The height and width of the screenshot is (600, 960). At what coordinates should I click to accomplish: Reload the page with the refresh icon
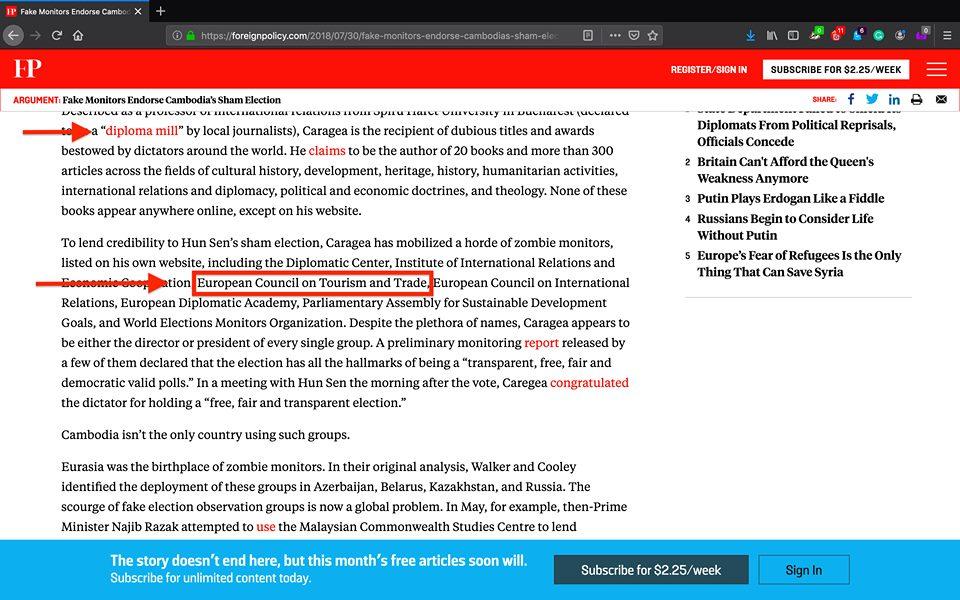(x=57, y=36)
